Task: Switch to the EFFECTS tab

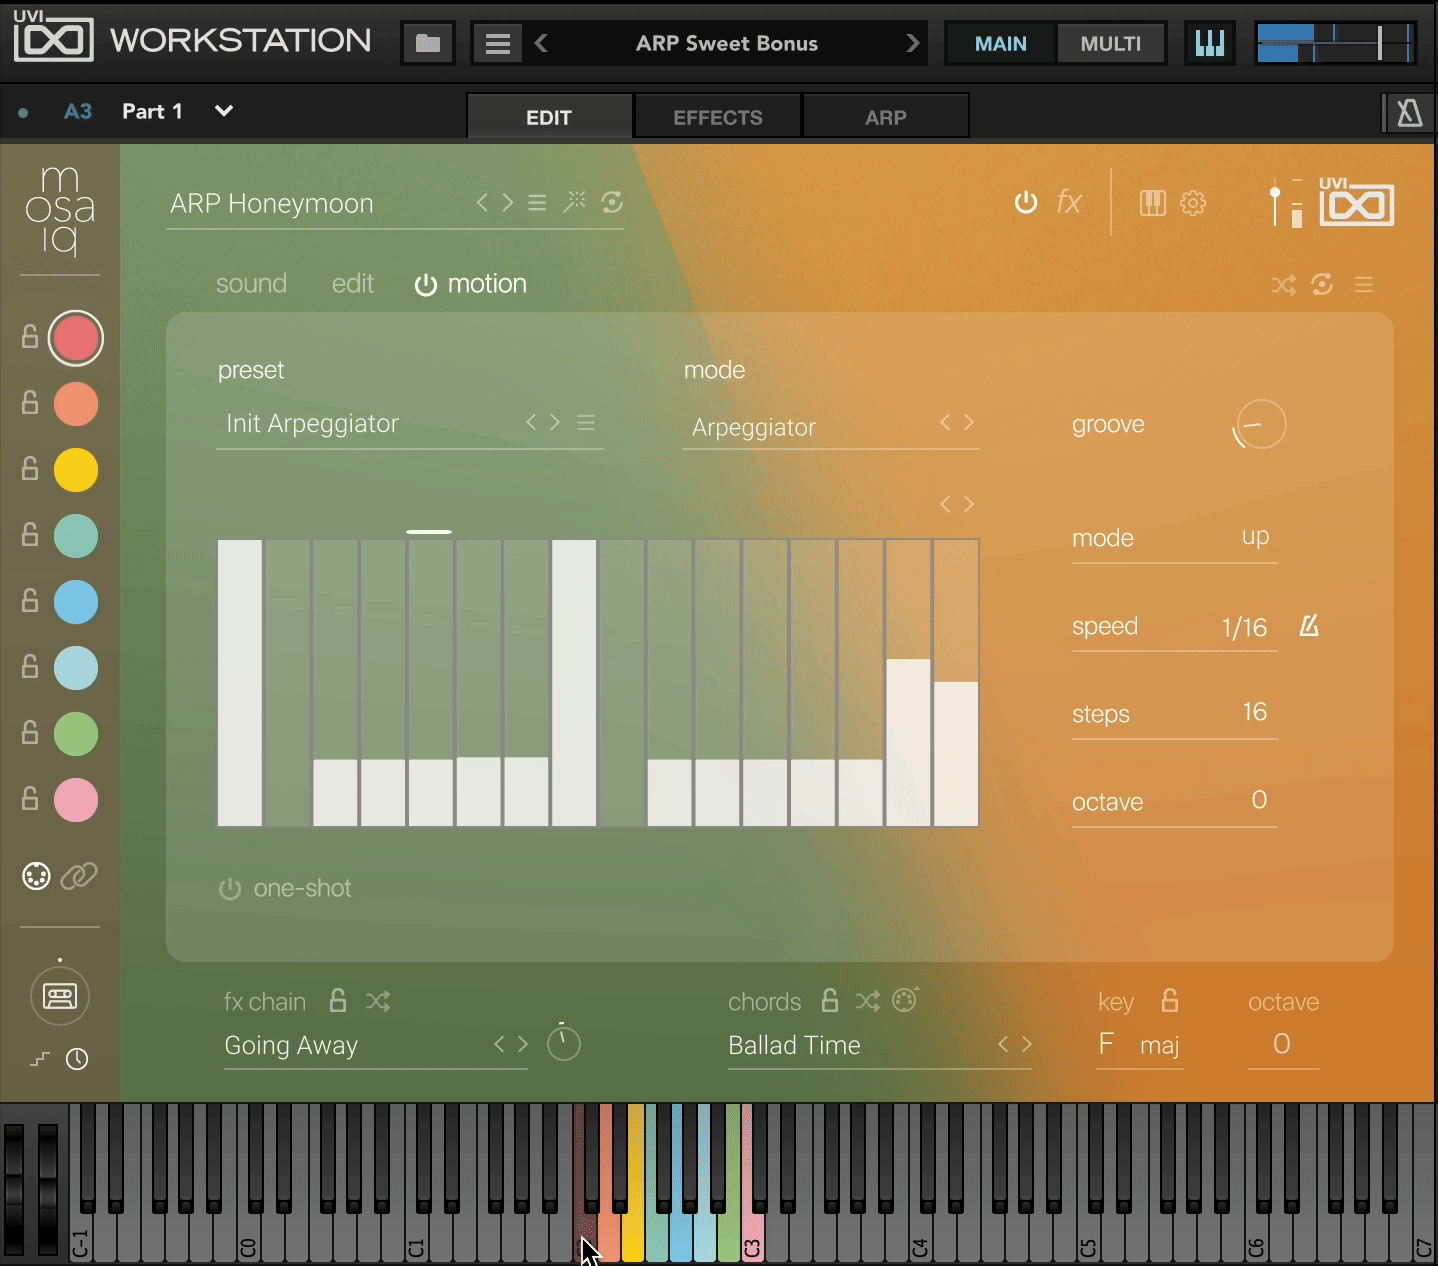Action: pos(718,117)
